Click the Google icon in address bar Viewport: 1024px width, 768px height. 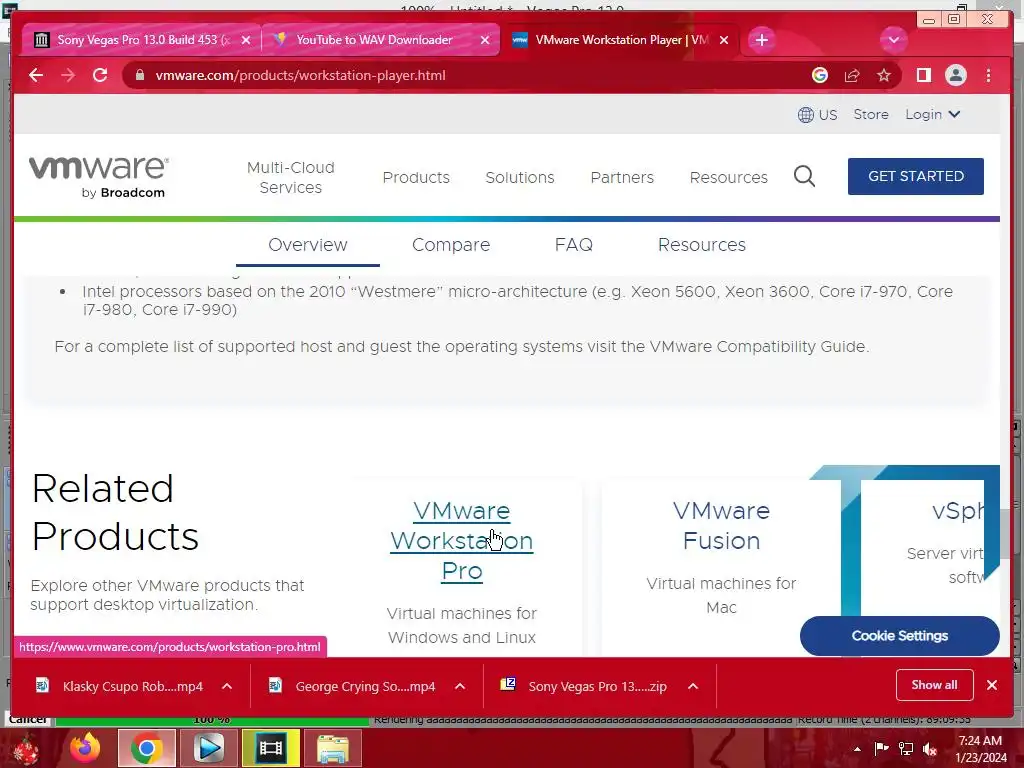coord(820,75)
